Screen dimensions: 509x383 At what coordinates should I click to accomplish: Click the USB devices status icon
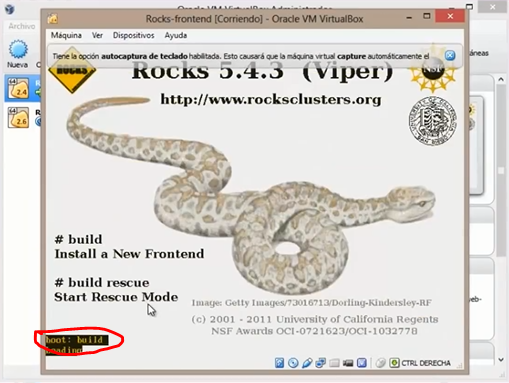tap(307, 363)
